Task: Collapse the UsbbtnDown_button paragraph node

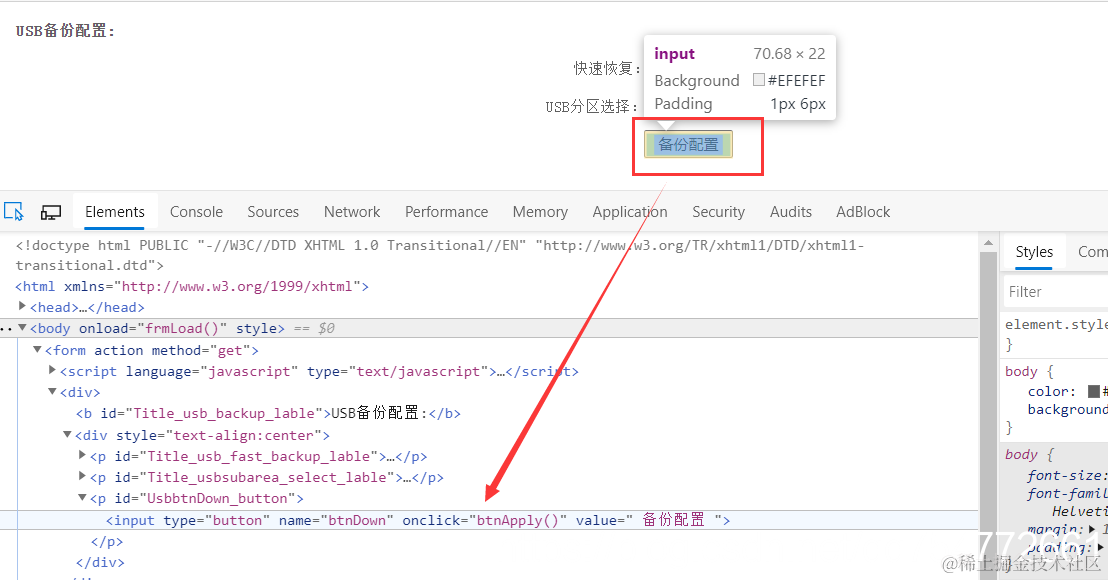Action: [82, 498]
